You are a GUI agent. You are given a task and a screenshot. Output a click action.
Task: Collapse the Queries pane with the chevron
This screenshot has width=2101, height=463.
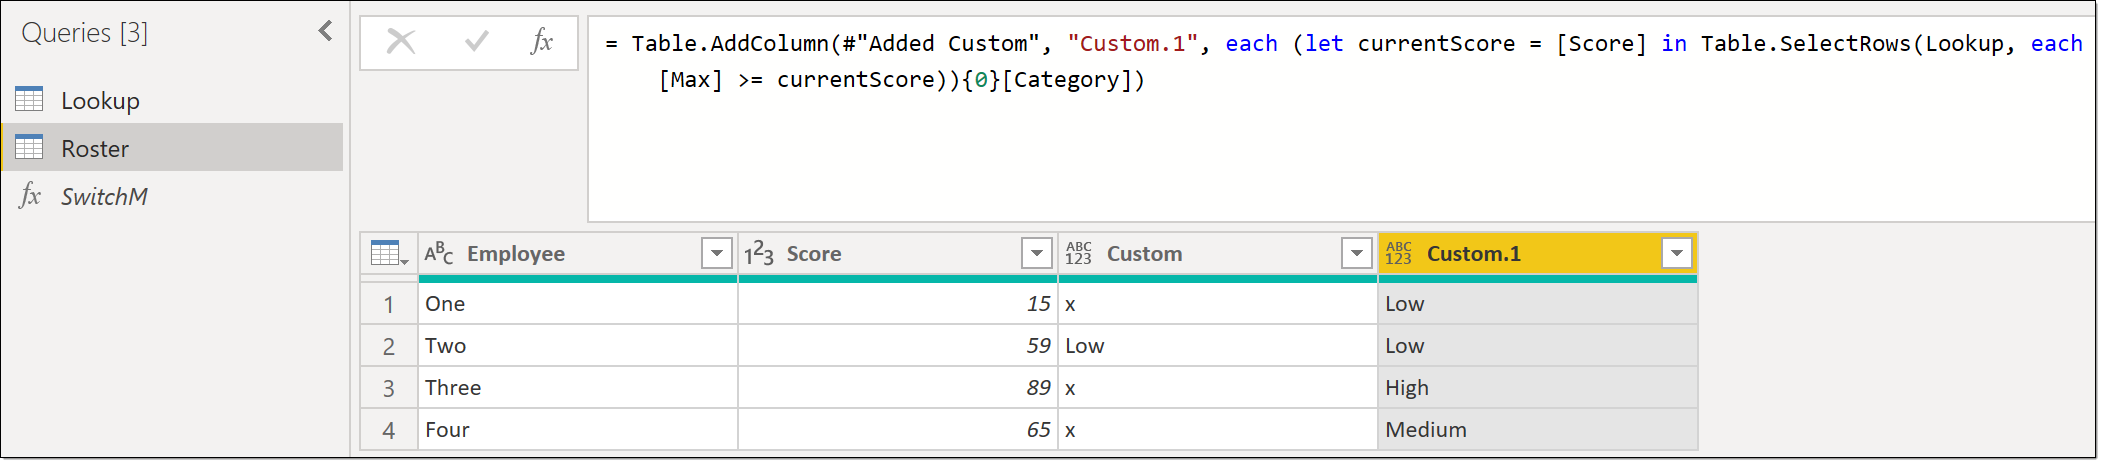coord(325,31)
